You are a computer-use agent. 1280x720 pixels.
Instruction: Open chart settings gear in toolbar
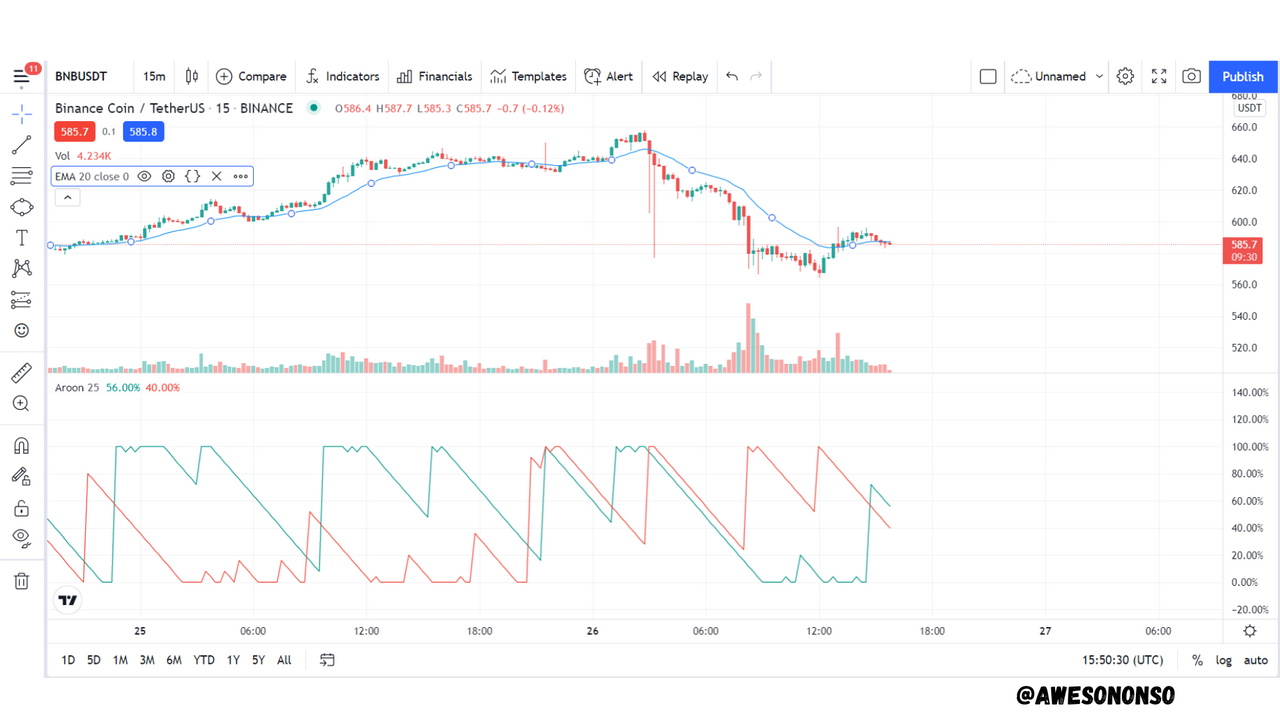1125,76
